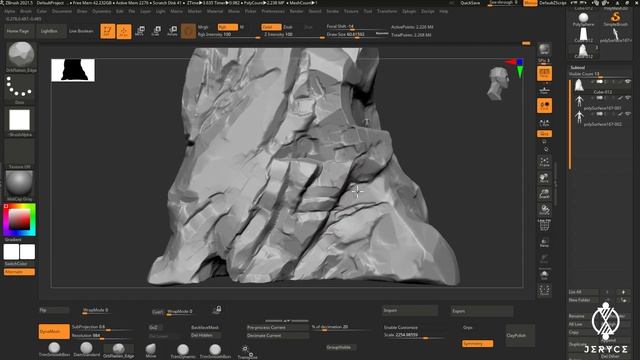Open the Dots stroke picker
The image size is (640, 360).
point(20,88)
